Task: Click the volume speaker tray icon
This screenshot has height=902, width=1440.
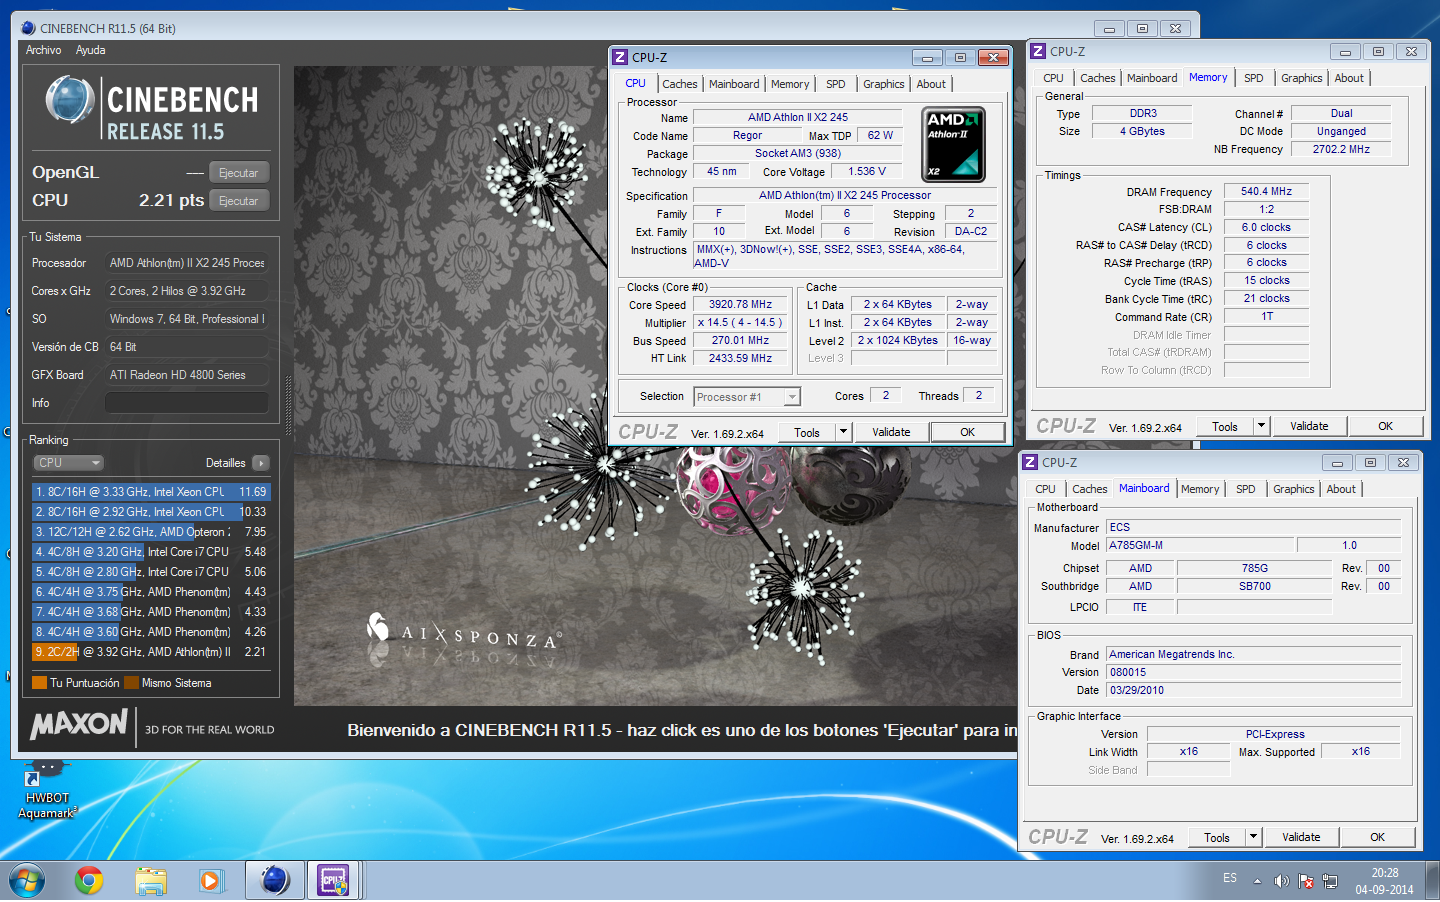Action: [1282, 881]
